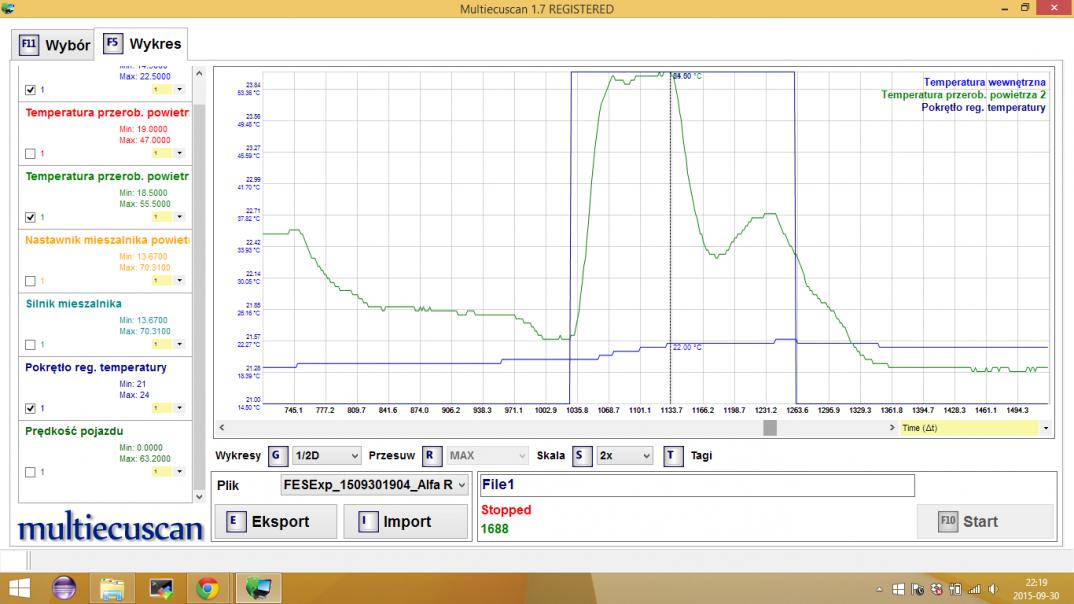Click the T Tagi key icon
1074x604 pixels.
click(673, 455)
